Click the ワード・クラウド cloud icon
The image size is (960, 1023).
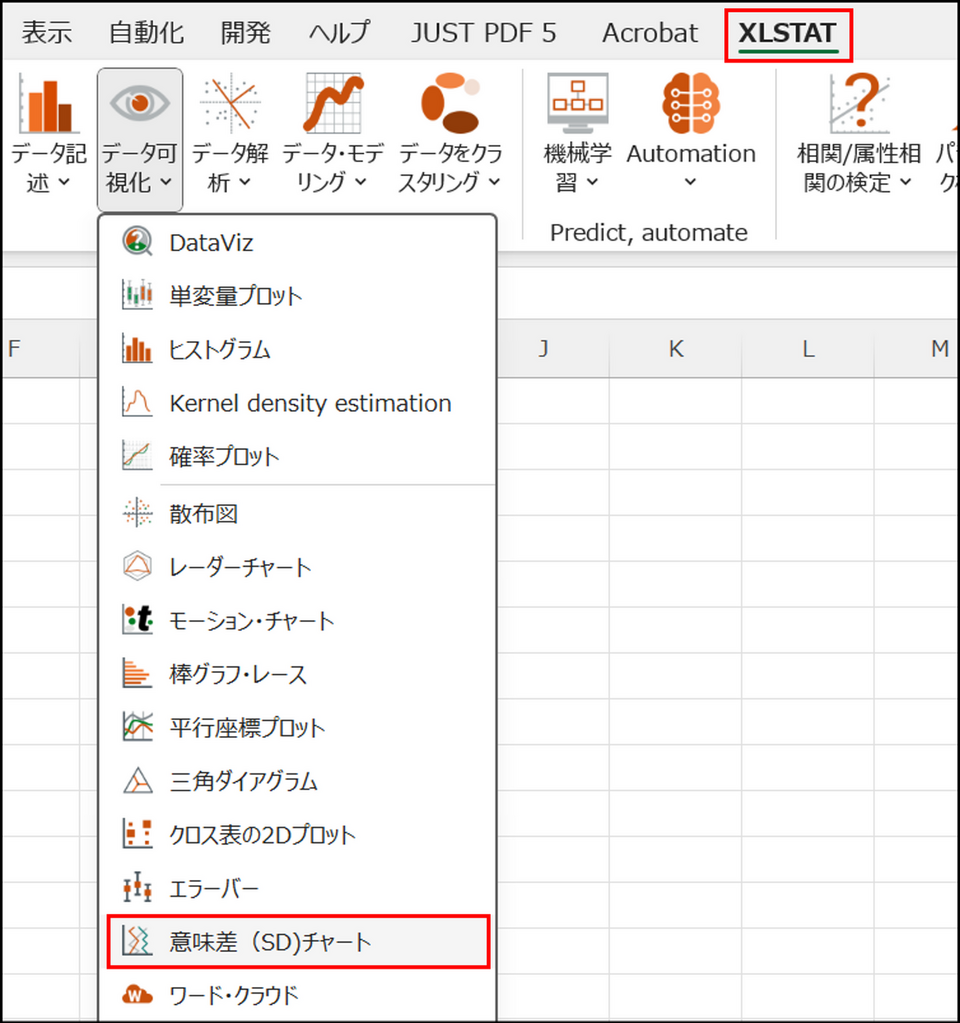coord(137,994)
